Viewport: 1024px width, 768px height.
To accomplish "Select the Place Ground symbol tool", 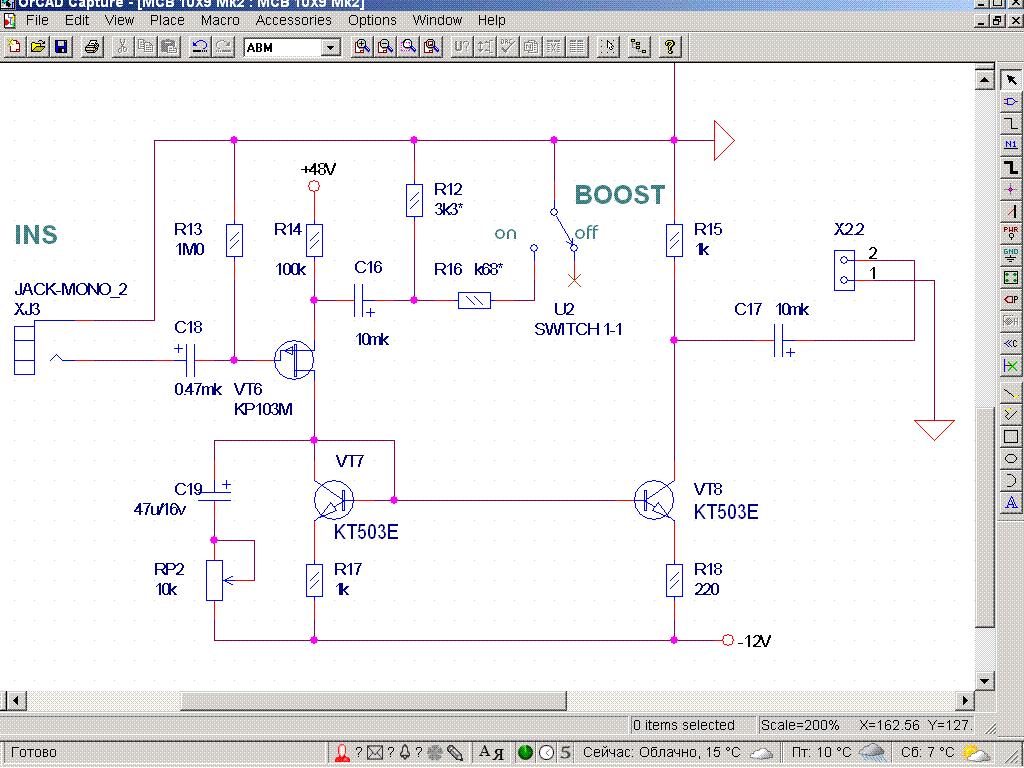I will click(1011, 254).
